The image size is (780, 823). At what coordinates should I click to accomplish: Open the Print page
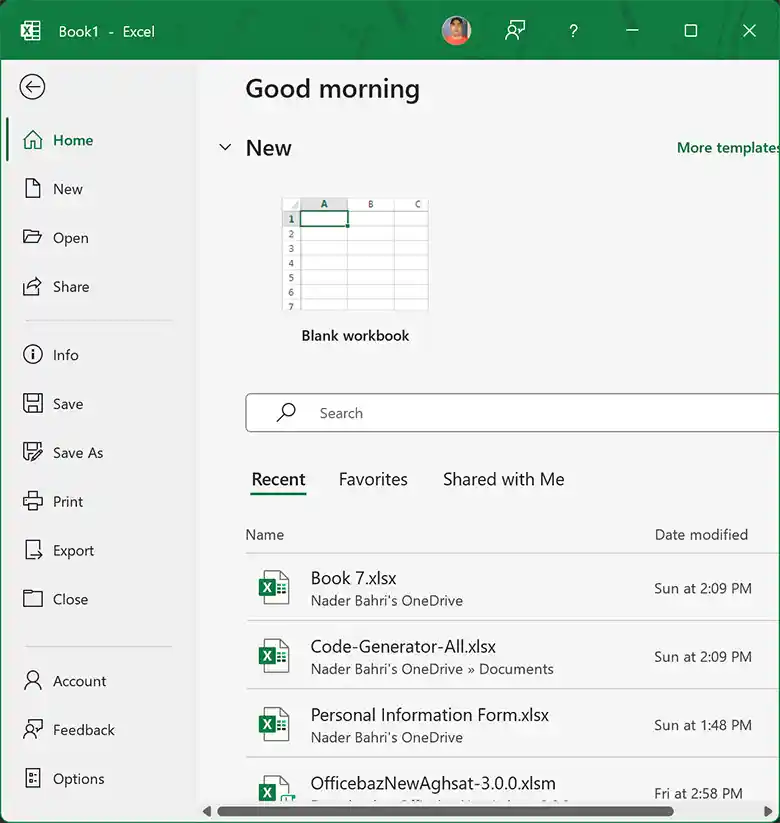pos(52,501)
